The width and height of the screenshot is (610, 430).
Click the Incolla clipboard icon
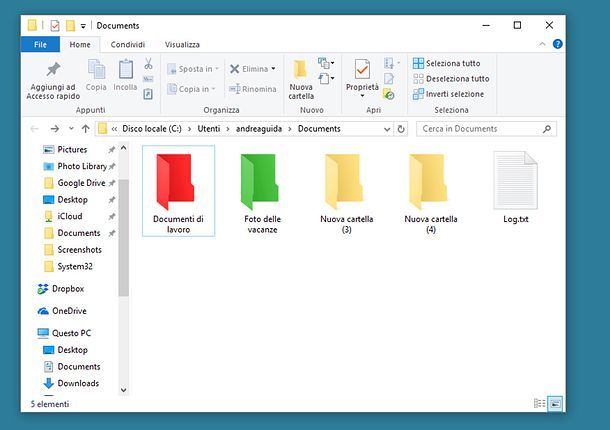pyautogui.click(x=126, y=70)
